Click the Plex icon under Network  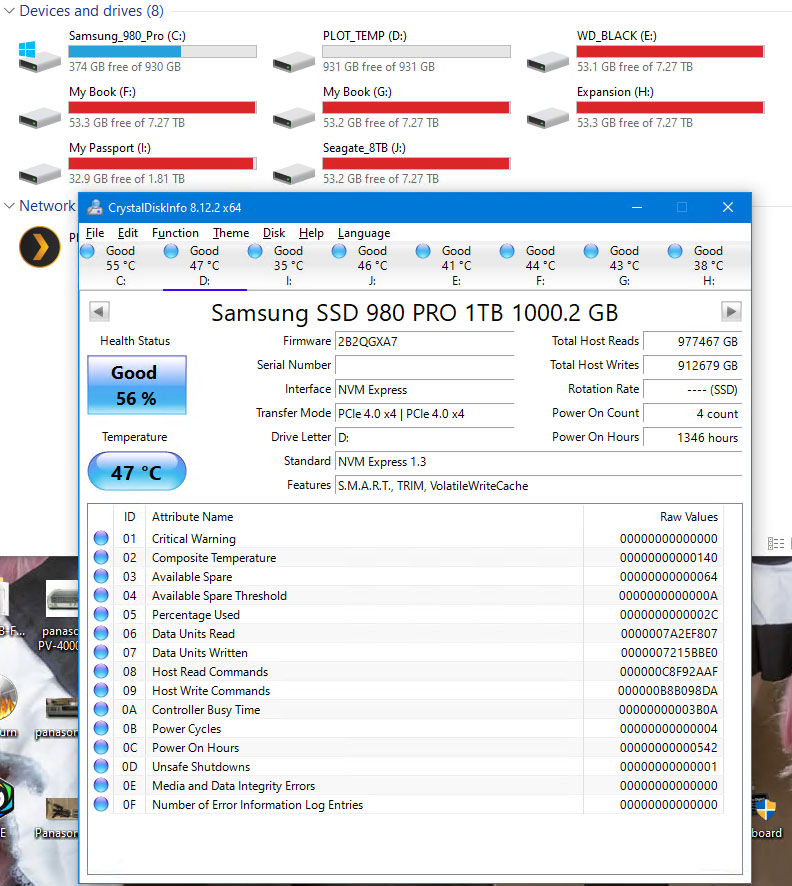[x=40, y=246]
